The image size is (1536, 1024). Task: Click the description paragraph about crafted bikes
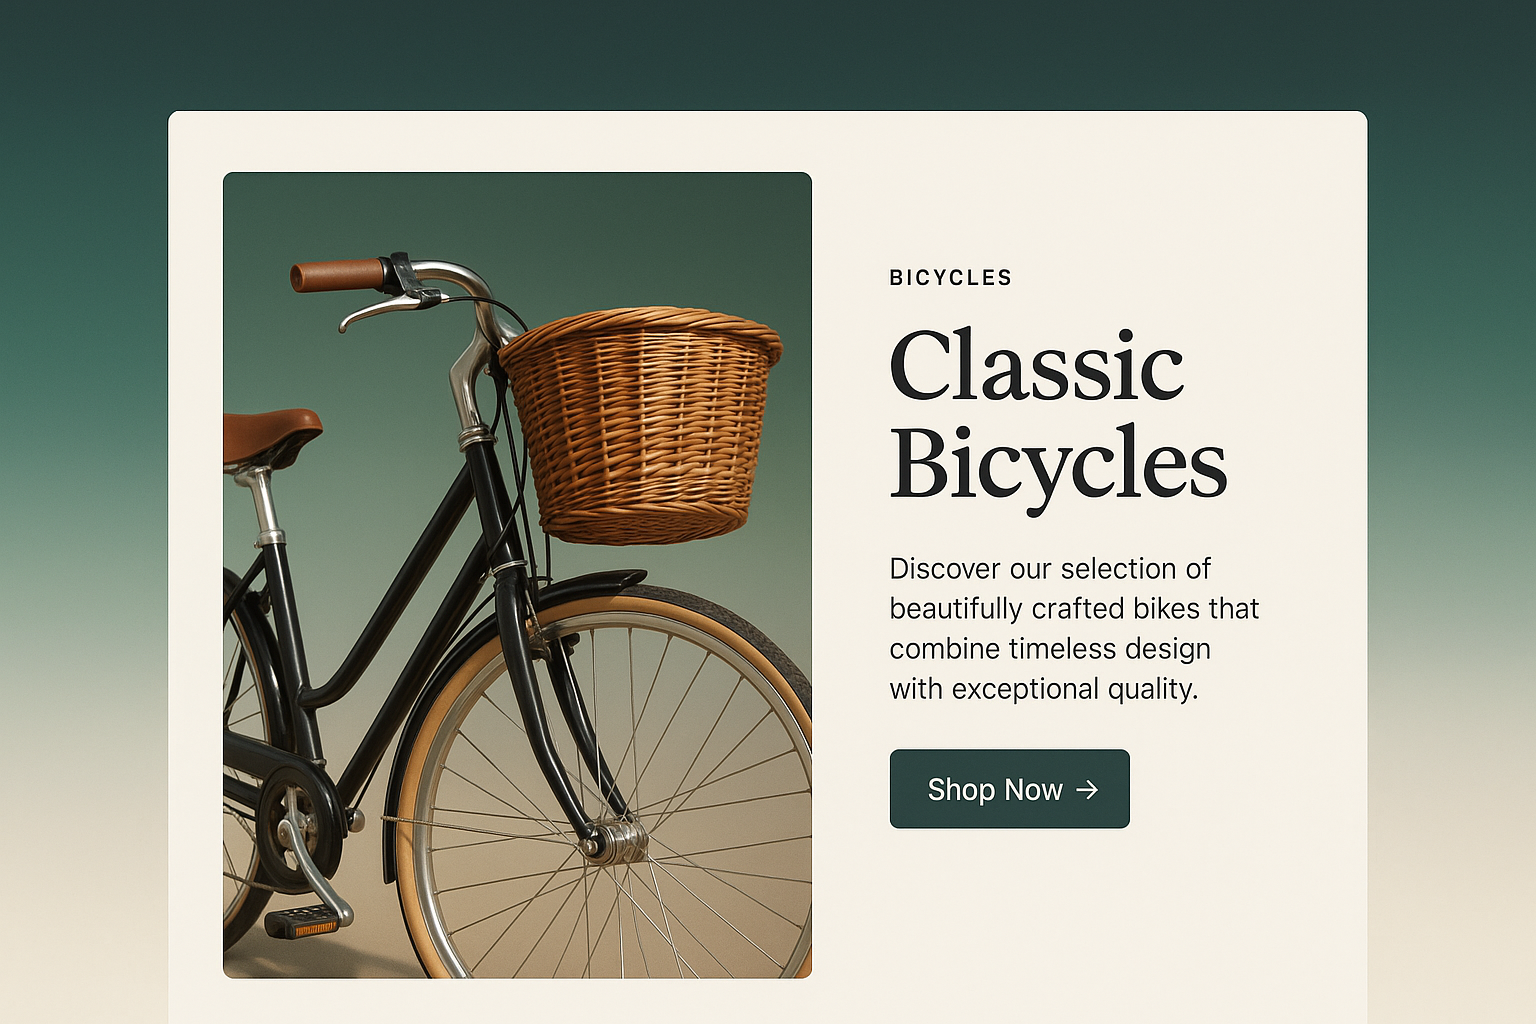click(1073, 628)
